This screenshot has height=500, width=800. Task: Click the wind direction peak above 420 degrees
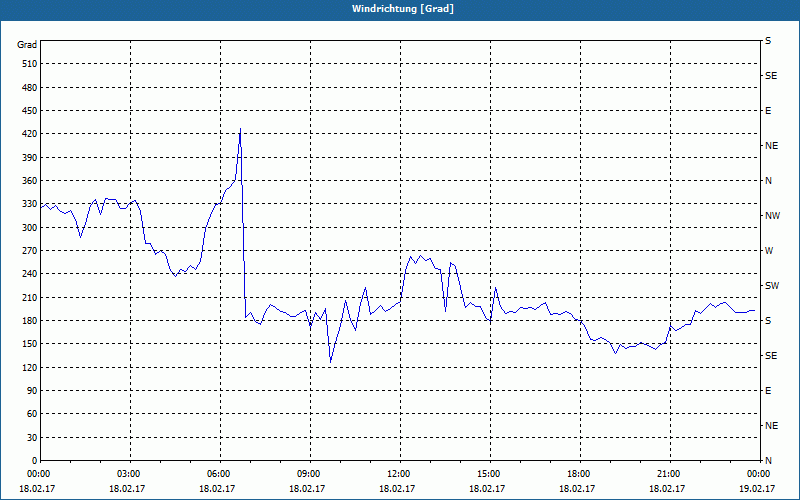(240, 129)
